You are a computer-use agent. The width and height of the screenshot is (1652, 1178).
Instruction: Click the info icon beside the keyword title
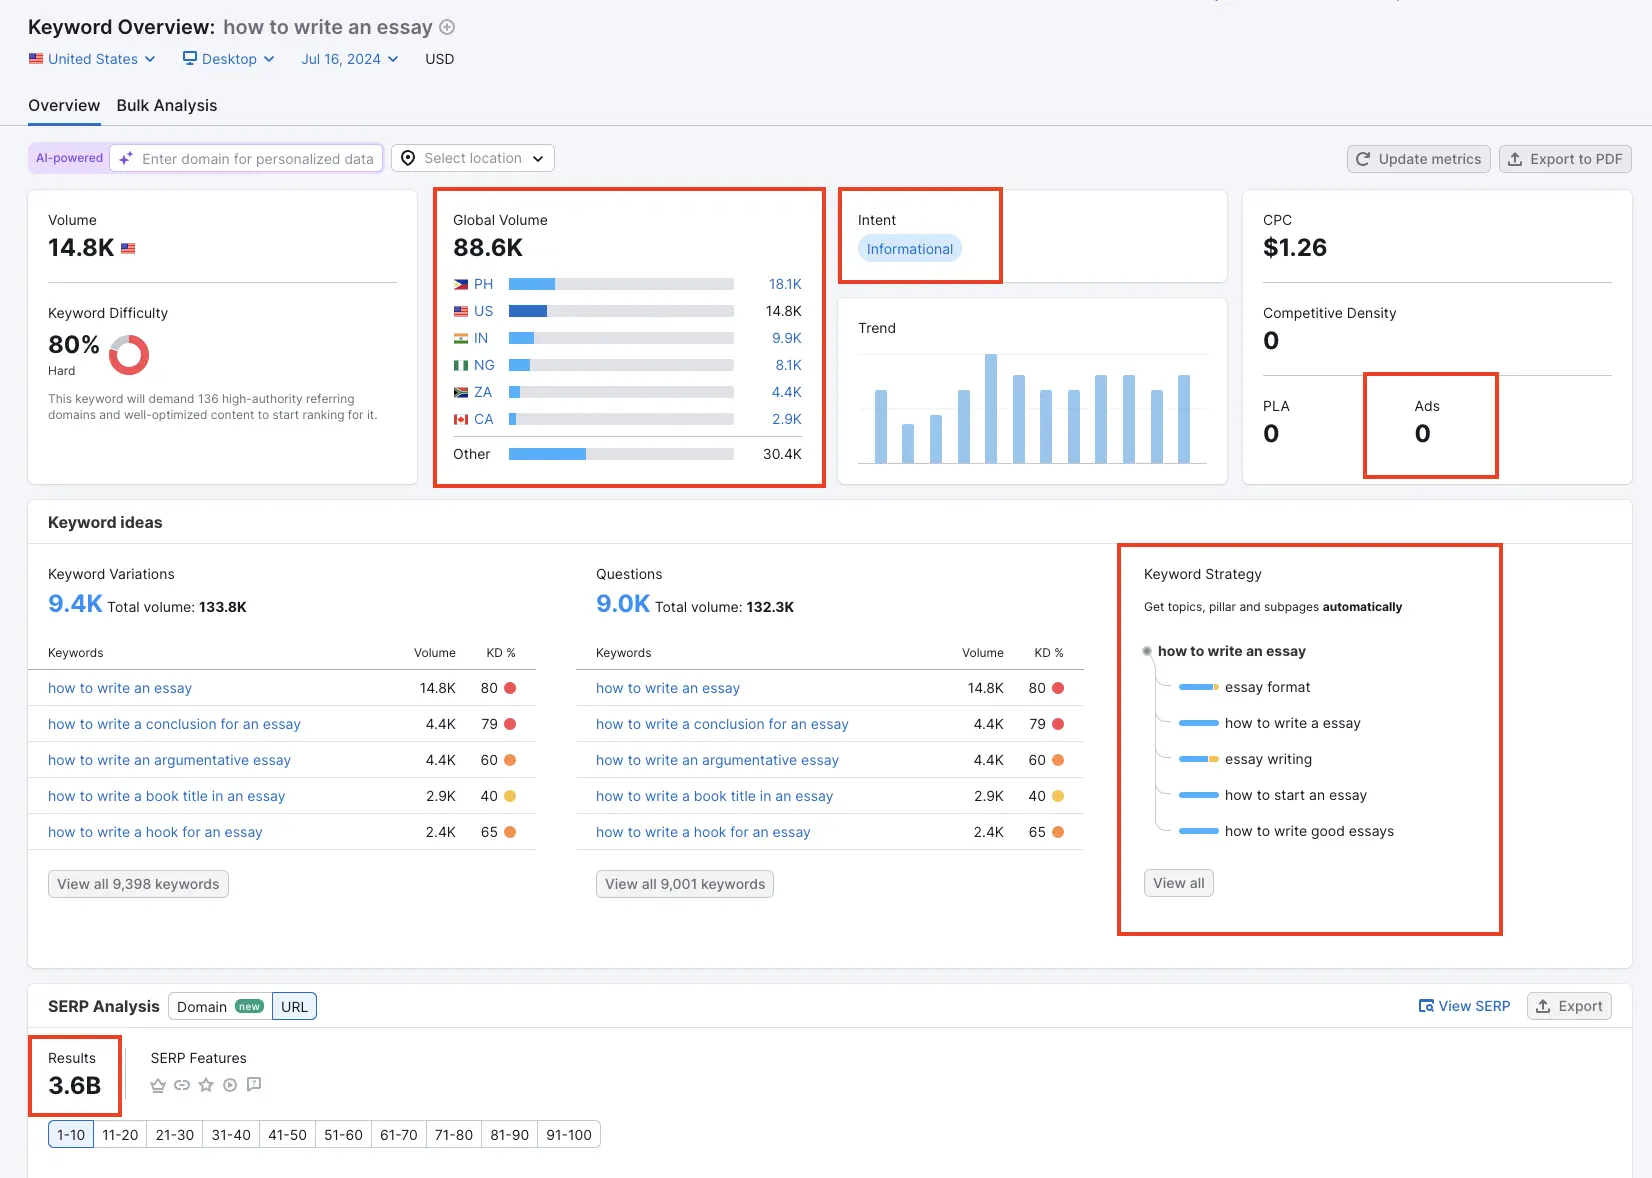pyautogui.click(x=446, y=27)
